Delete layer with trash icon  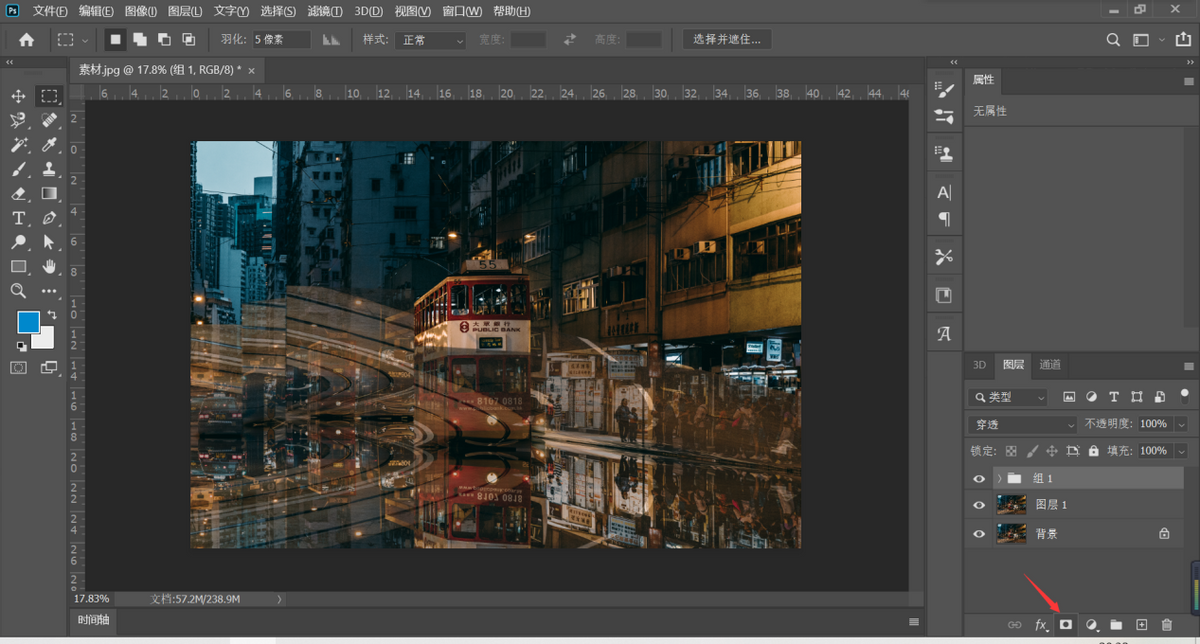(1166, 624)
